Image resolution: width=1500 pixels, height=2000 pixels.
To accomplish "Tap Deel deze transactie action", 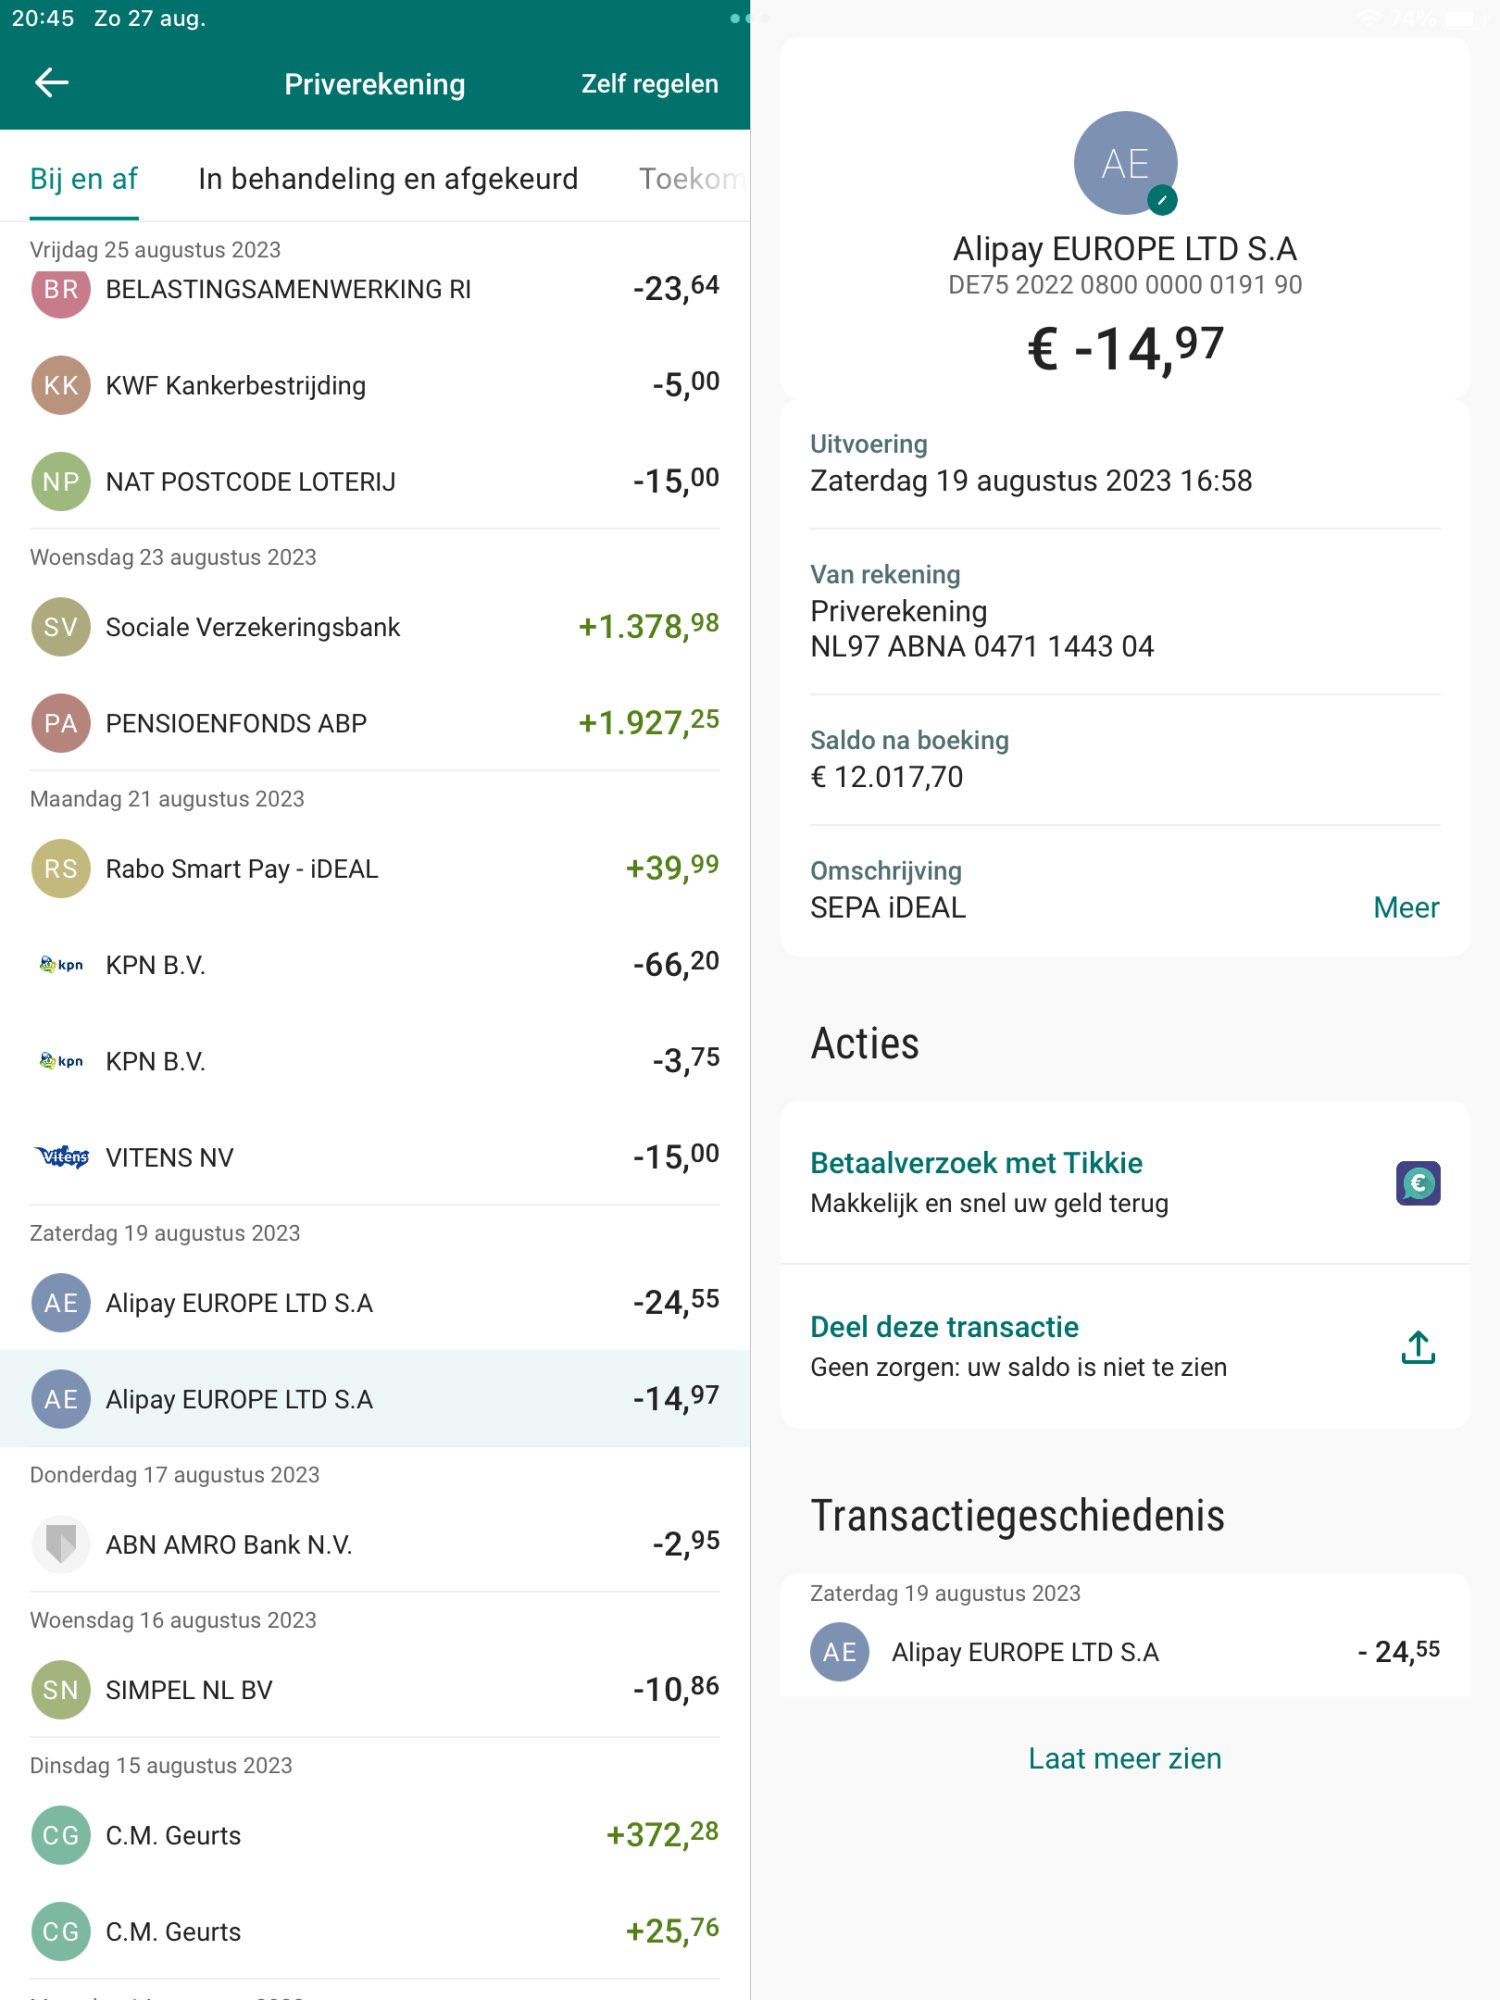I will [944, 1327].
